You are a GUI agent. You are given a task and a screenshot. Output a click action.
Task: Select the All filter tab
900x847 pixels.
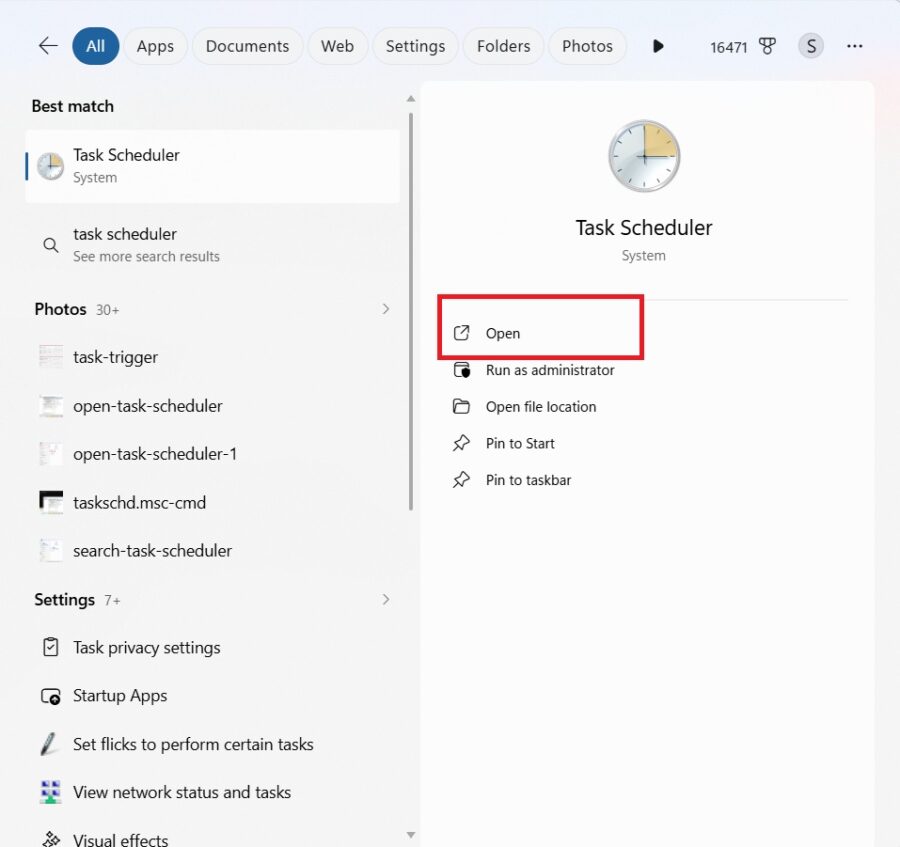coord(95,46)
